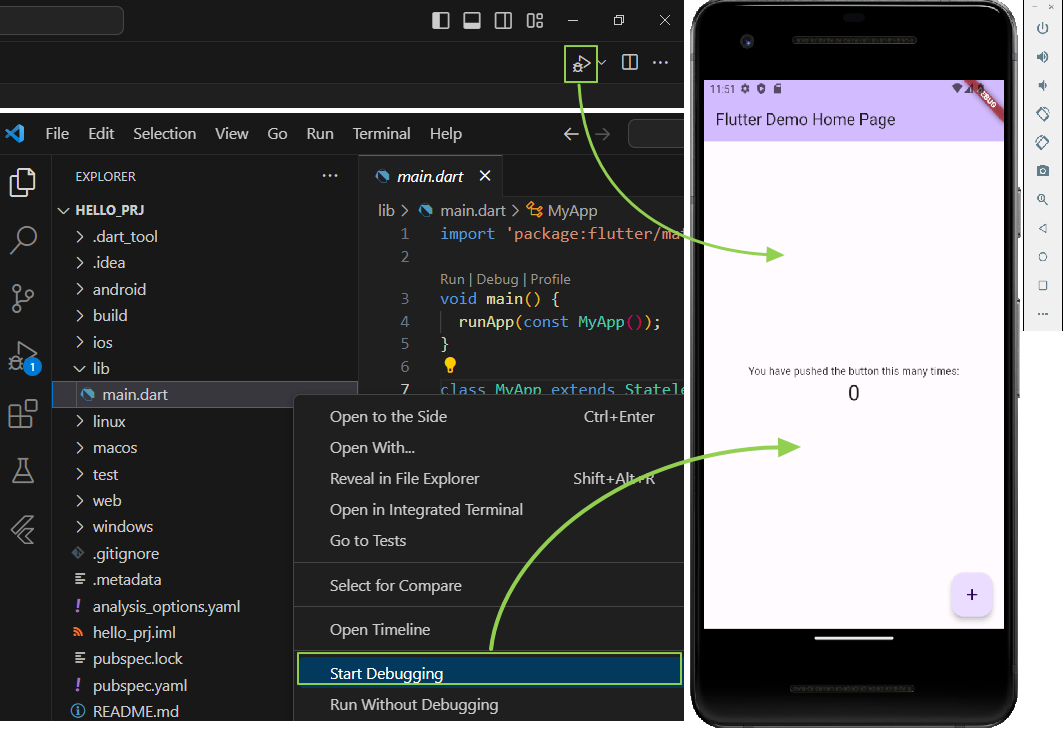Click the VS Code logo icon

coord(15,133)
